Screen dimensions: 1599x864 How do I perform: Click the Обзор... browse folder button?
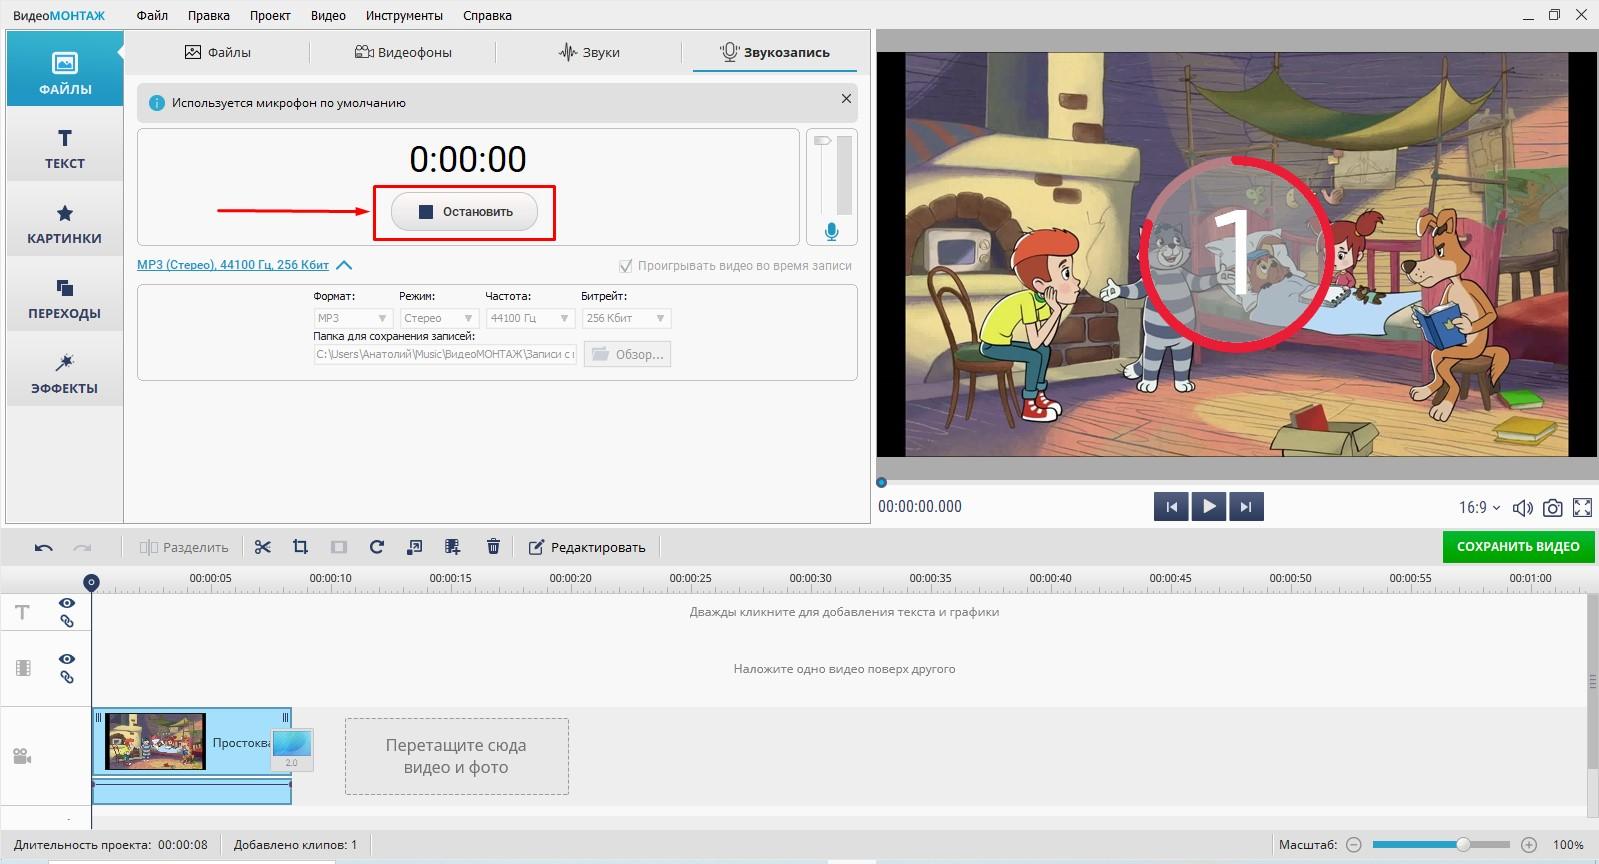pyautogui.click(x=627, y=354)
